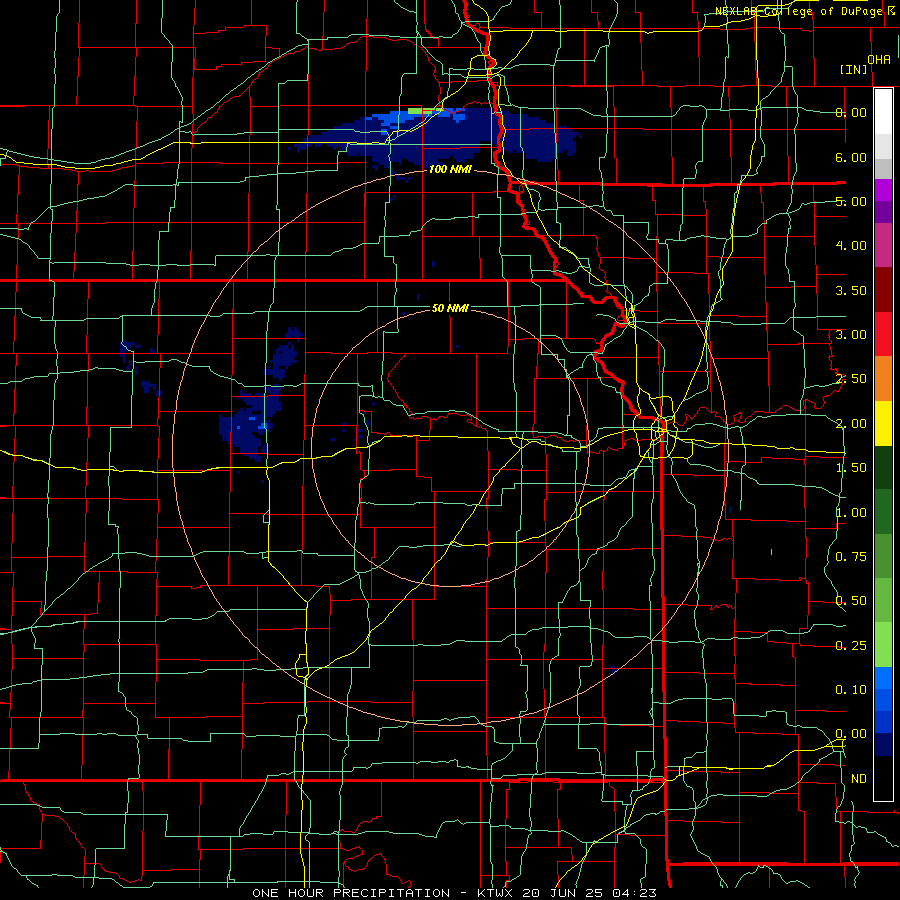This screenshot has width=900, height=900.
Task: Click the 2.00 legend value
Action: 851,424
